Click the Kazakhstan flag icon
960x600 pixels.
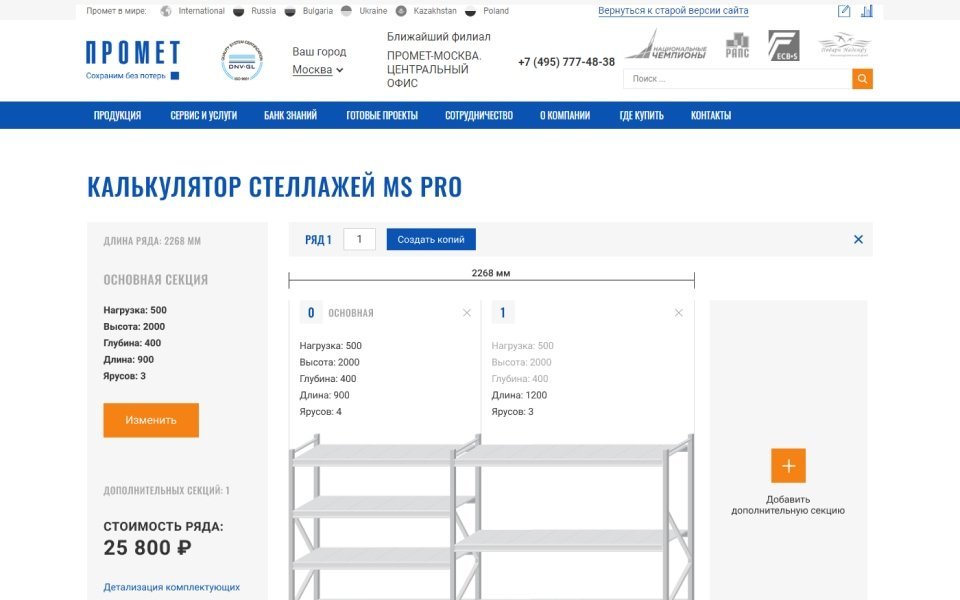point(401,11)
